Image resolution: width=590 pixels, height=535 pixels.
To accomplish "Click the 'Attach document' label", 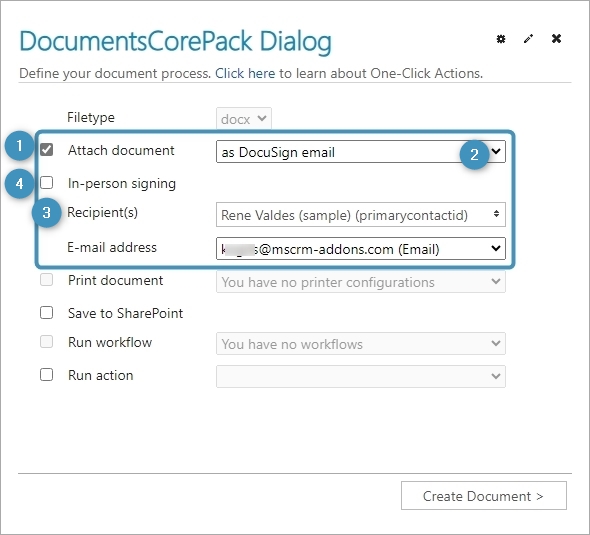I will 121,150.
